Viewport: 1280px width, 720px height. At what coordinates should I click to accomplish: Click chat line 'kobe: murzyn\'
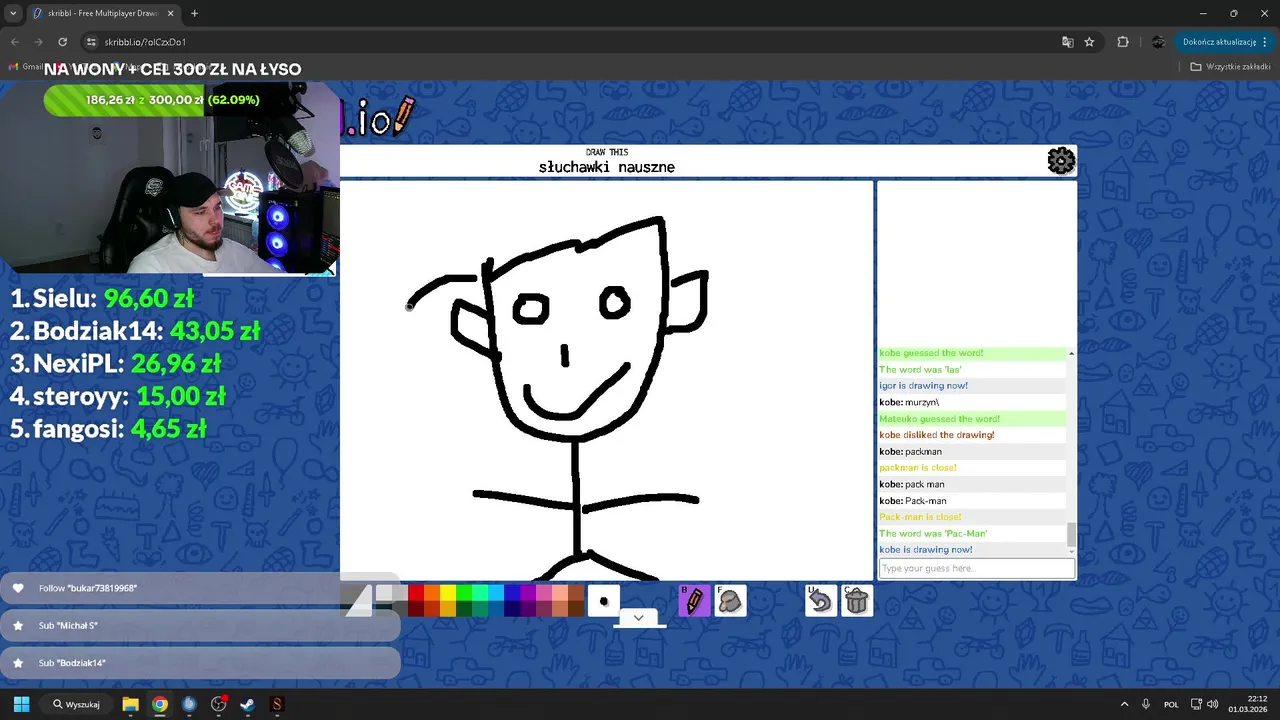(x=909, y=402)
